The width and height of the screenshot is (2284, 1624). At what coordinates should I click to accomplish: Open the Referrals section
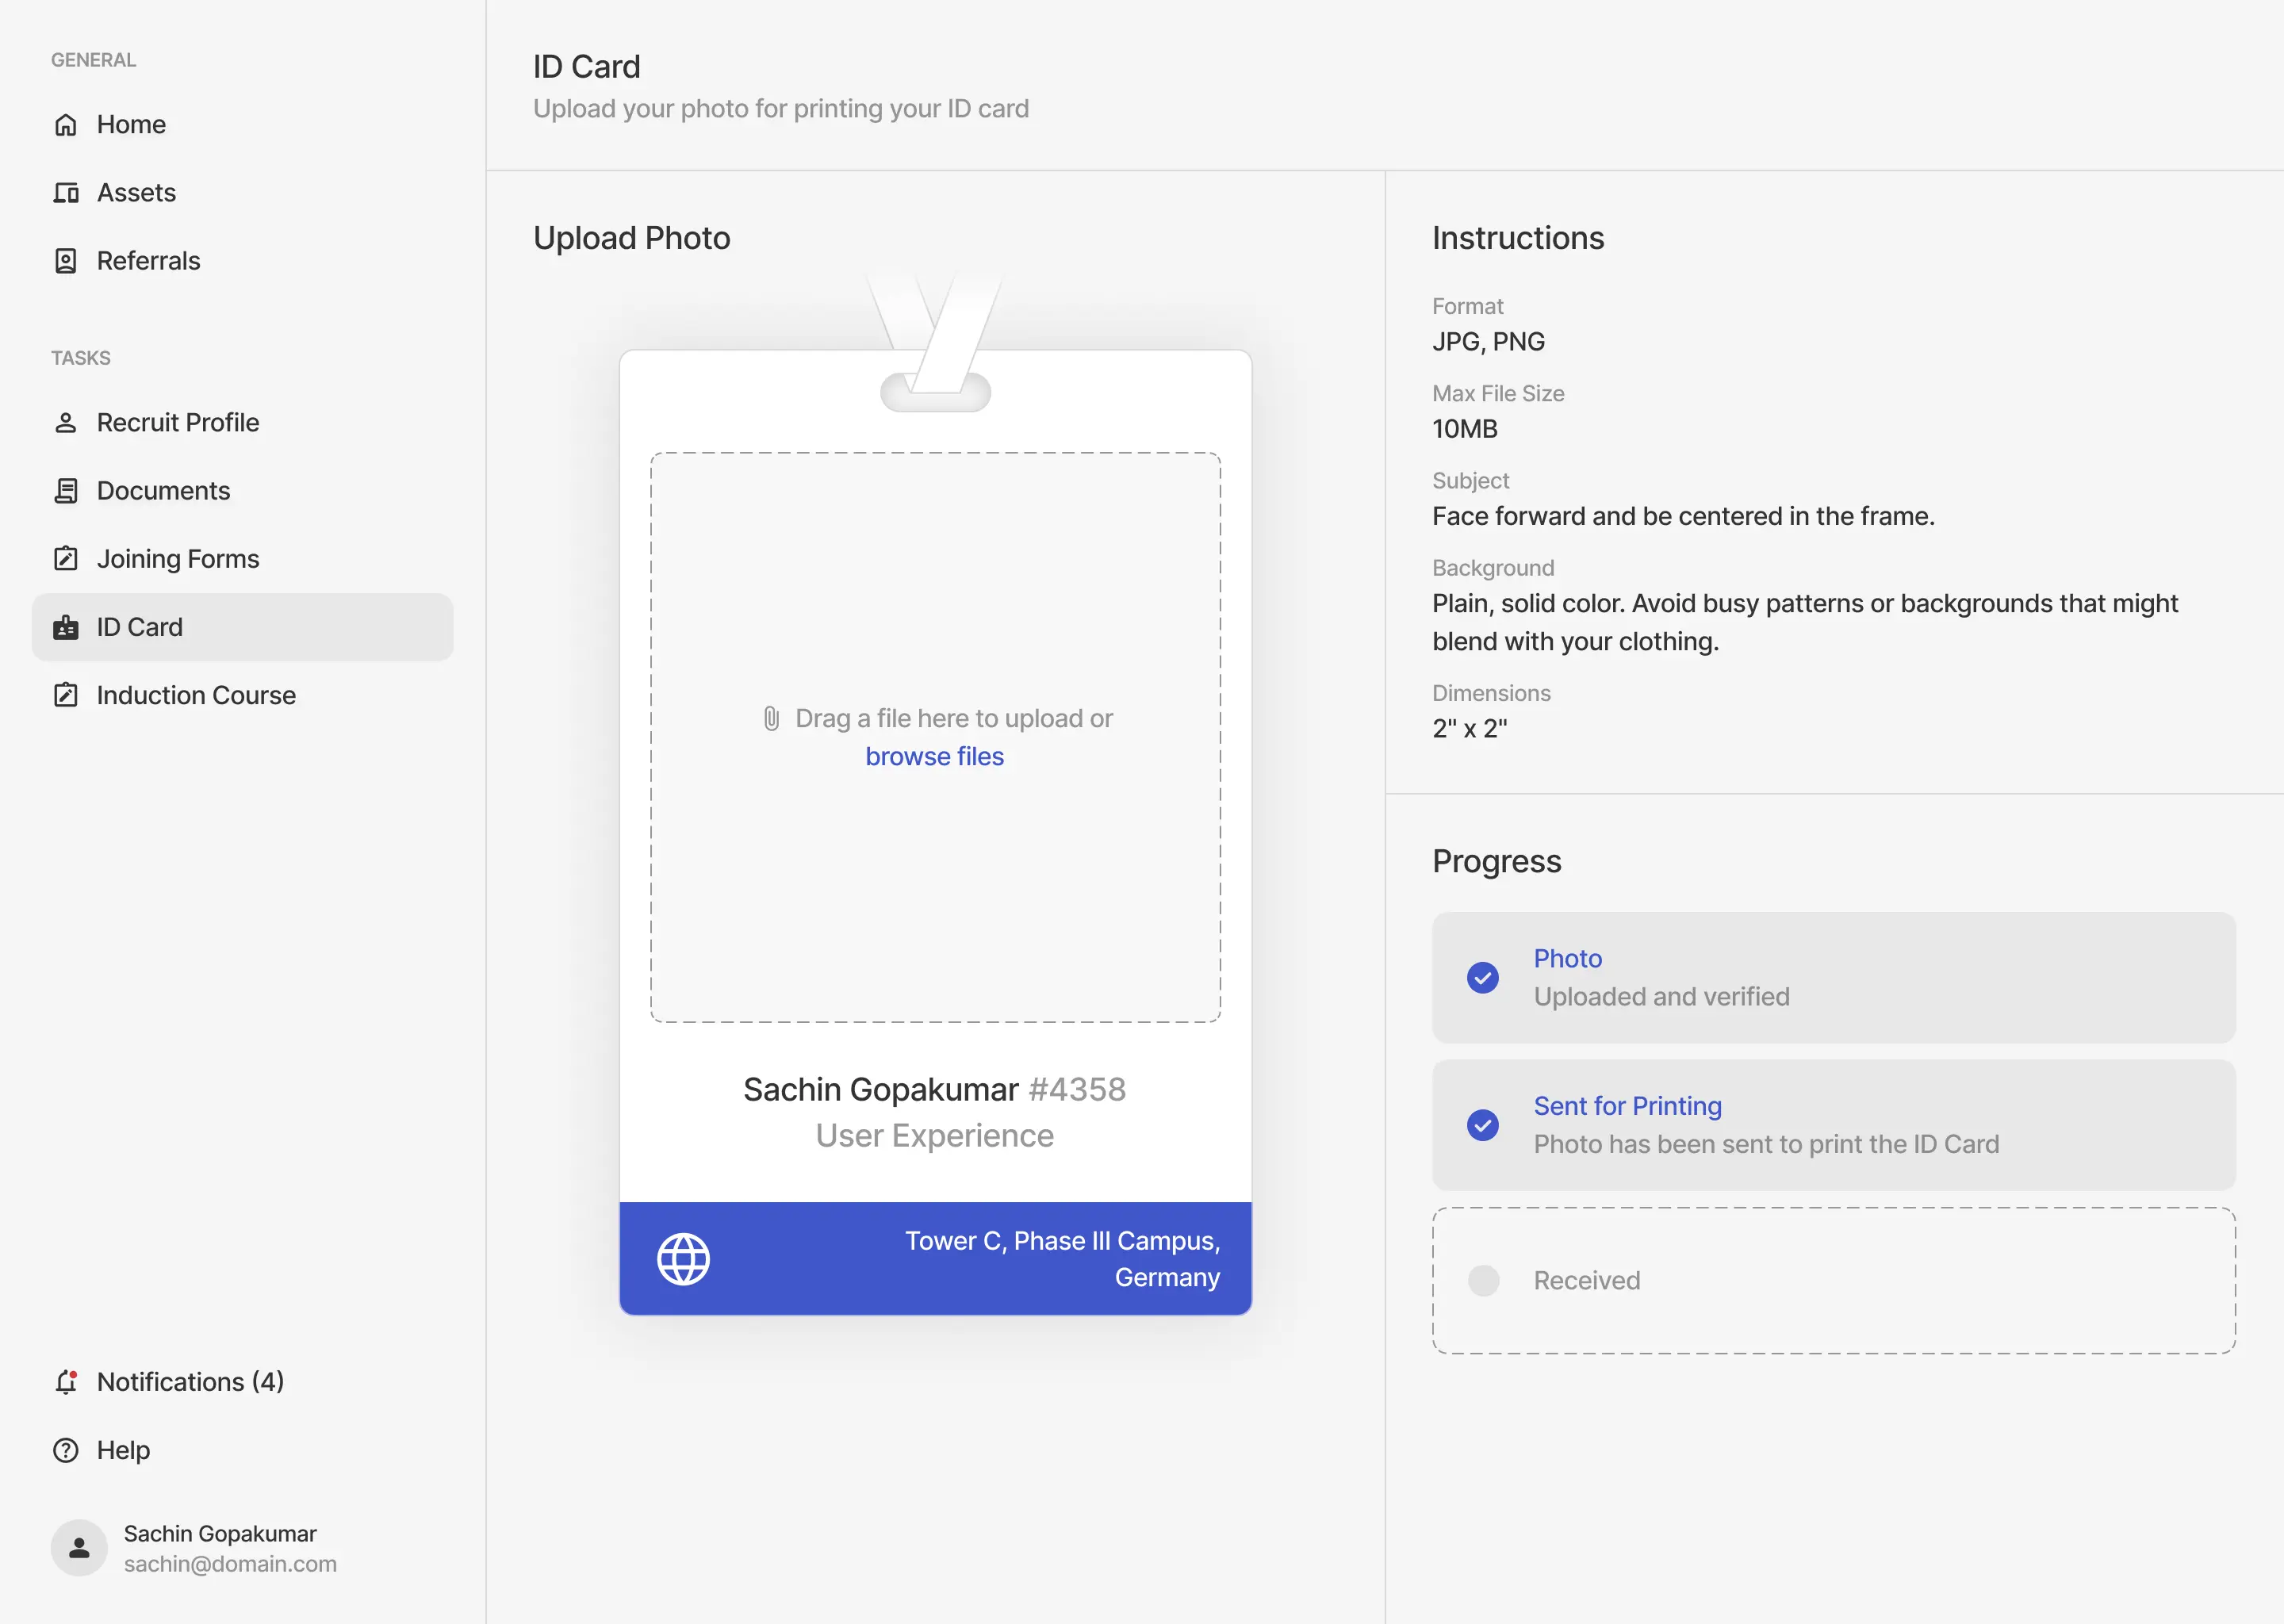pos(243,261)
